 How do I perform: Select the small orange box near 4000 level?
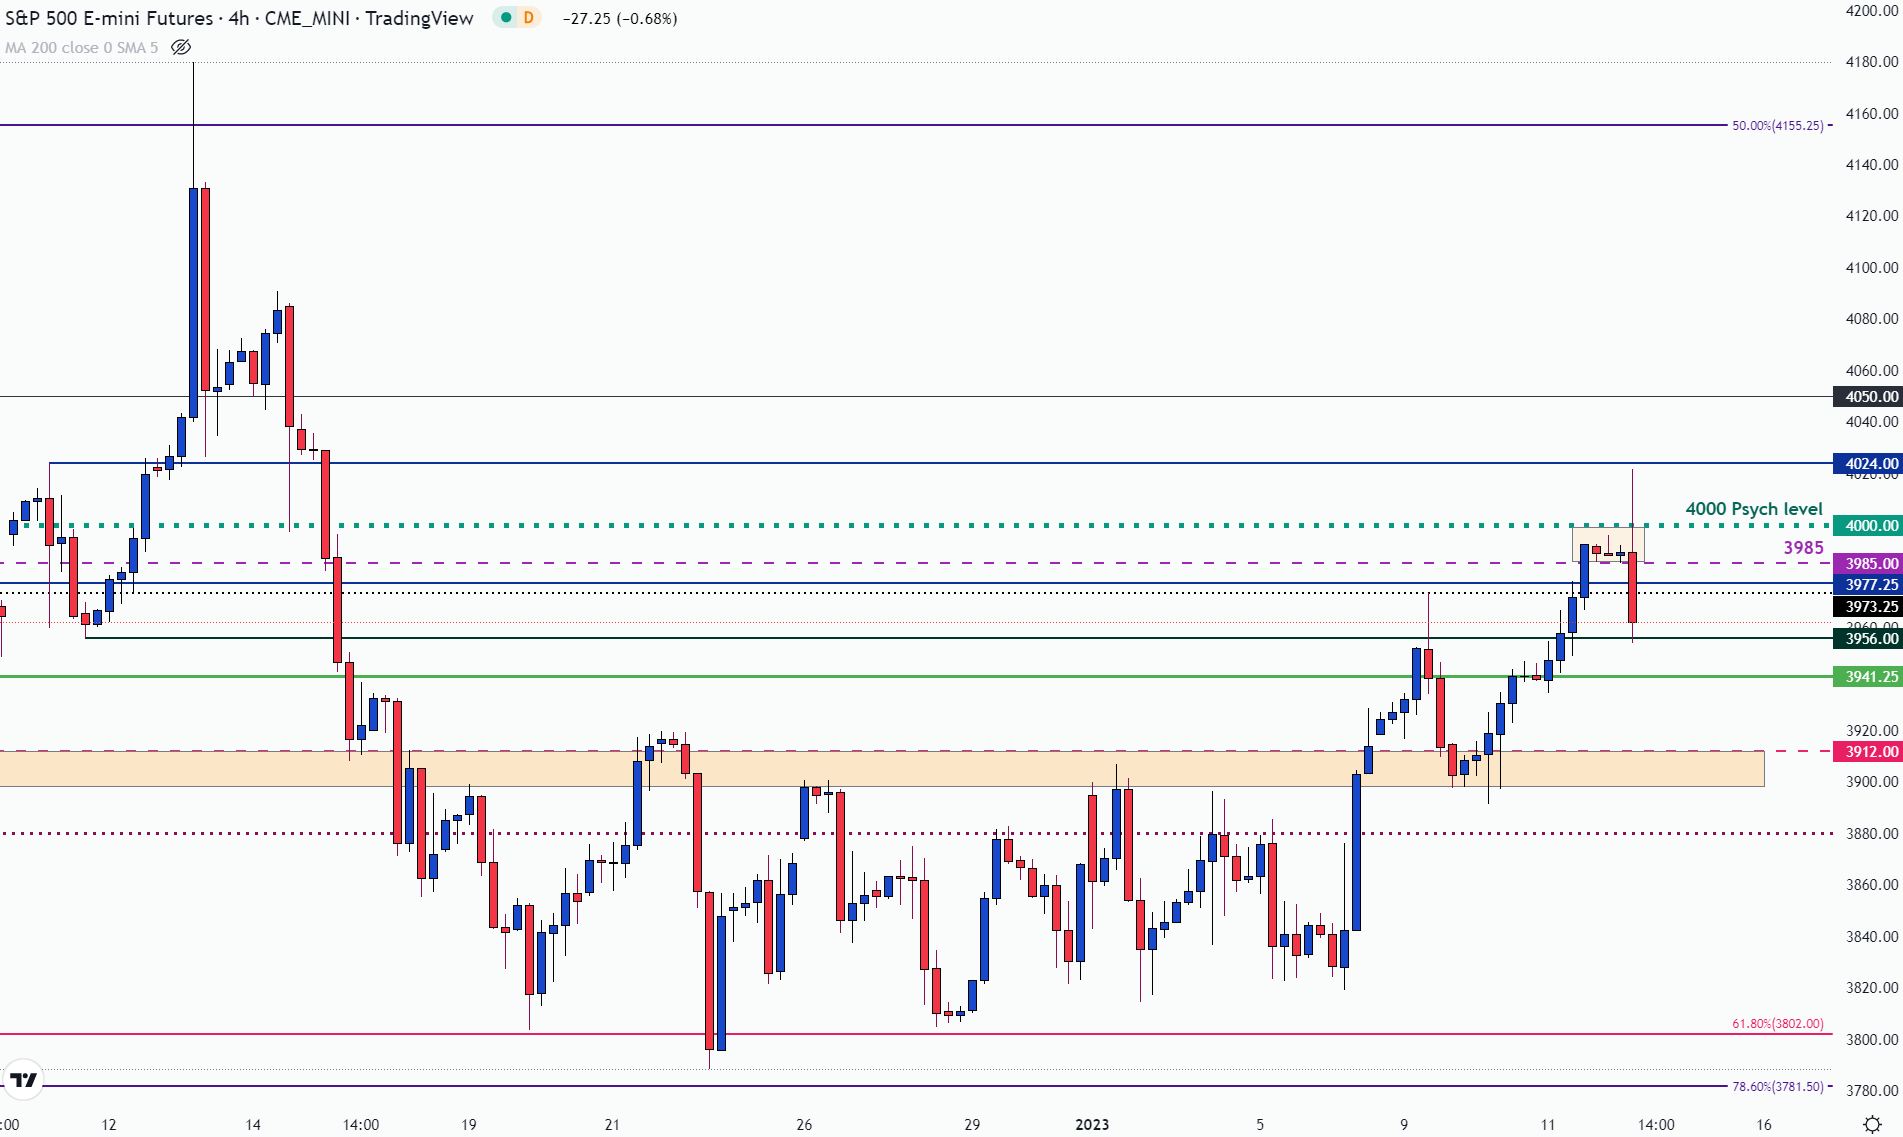[1607, 544]
